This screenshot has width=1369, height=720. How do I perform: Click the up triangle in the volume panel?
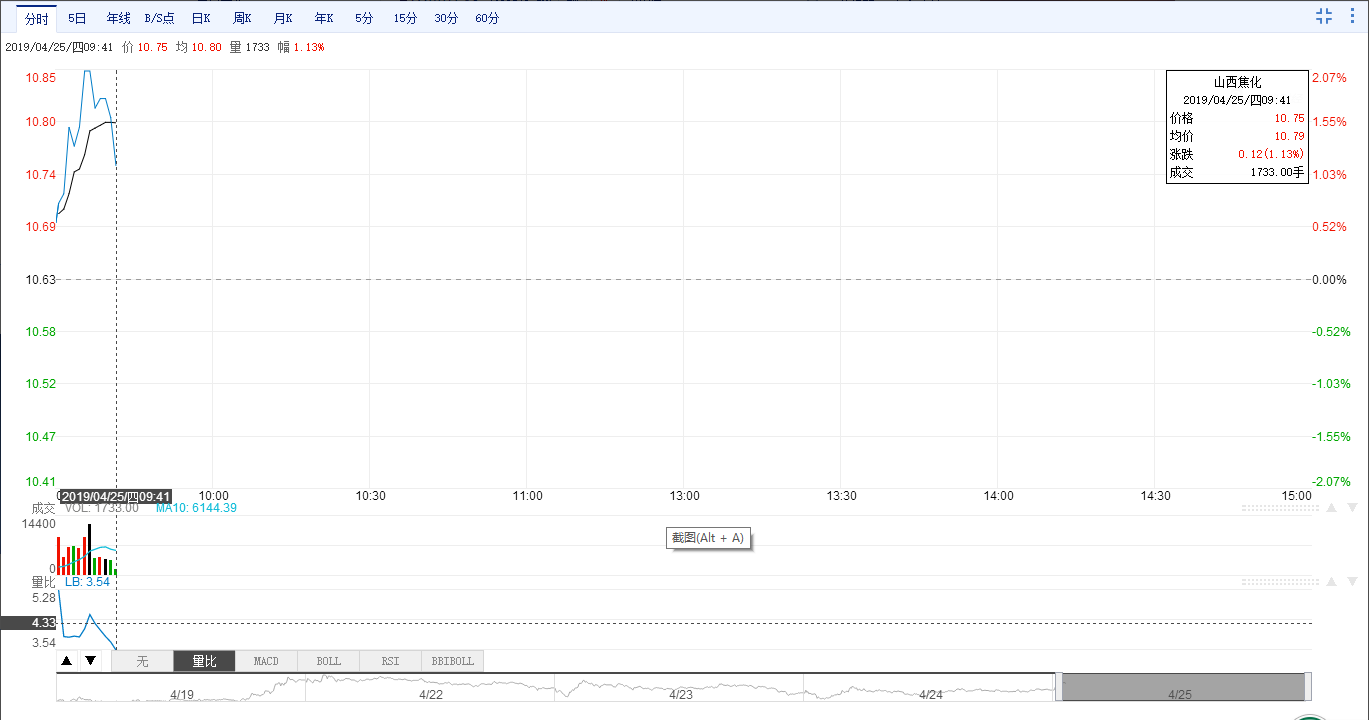tap(1330, 508)
